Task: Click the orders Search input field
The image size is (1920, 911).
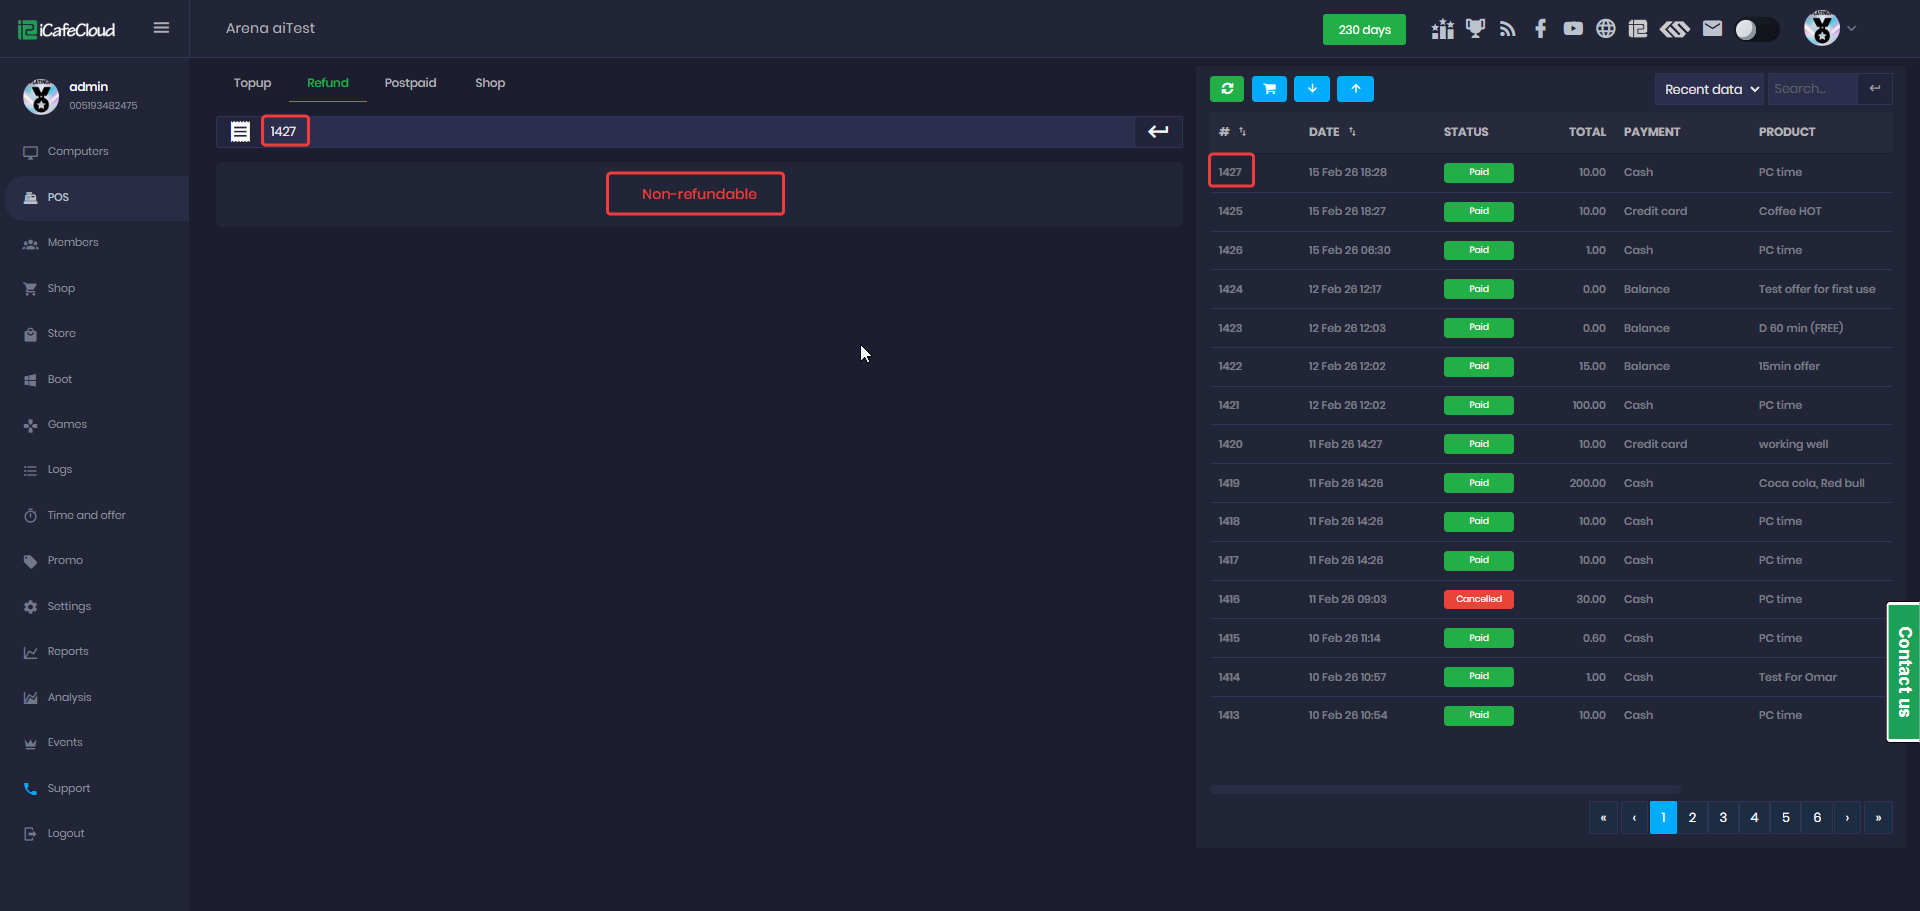Action: pyautogui.click(x=1812, y=89)
